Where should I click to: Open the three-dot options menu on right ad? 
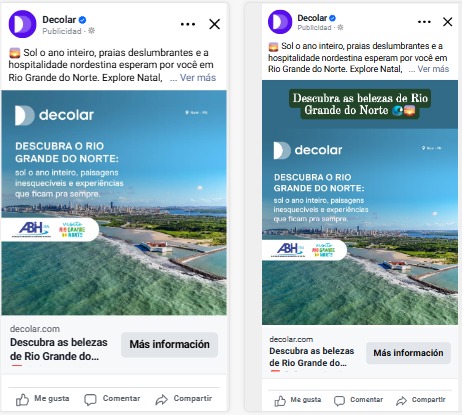point(424,22)
